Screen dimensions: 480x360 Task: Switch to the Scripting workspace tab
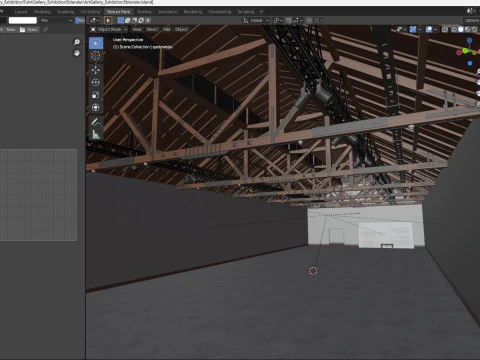(x=246, y=12)
